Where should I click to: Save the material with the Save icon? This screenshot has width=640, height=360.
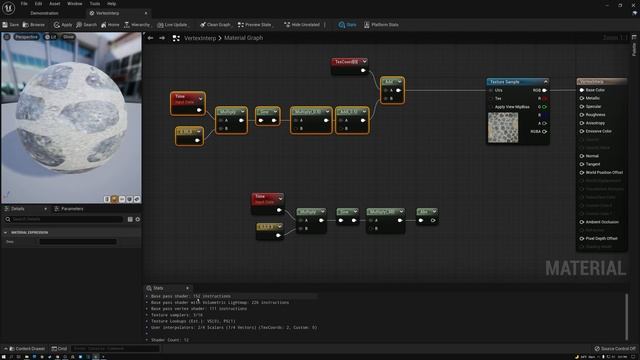point(11,25)
